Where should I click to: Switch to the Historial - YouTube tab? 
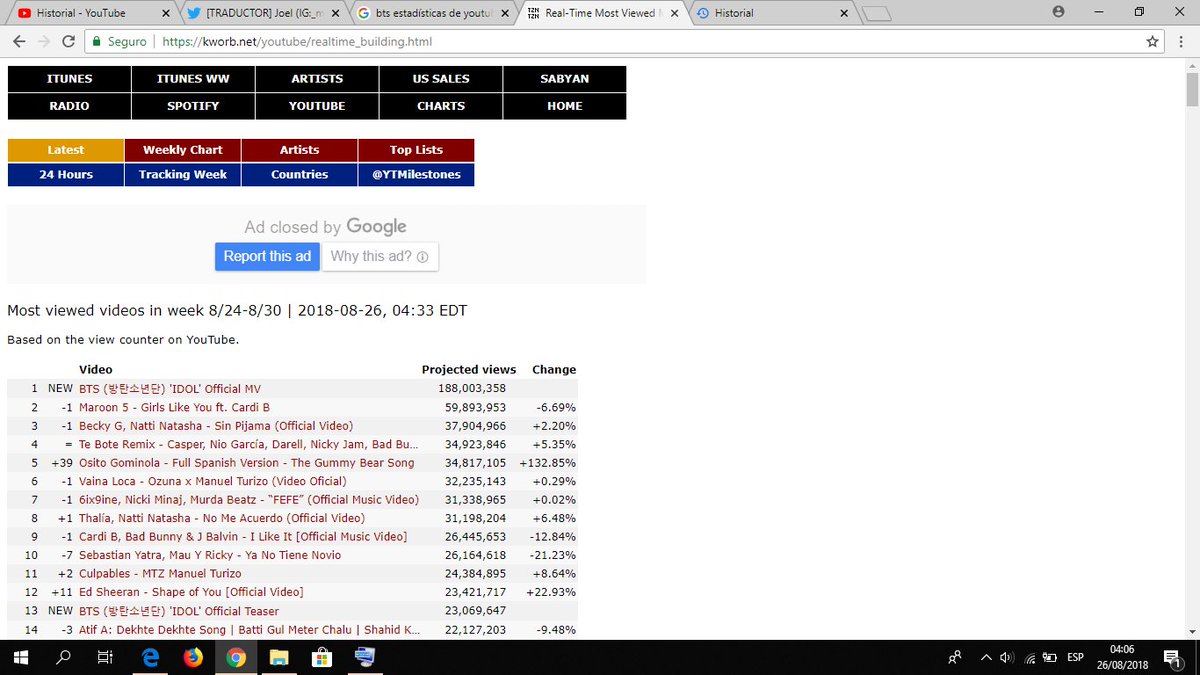click(90, 13)
